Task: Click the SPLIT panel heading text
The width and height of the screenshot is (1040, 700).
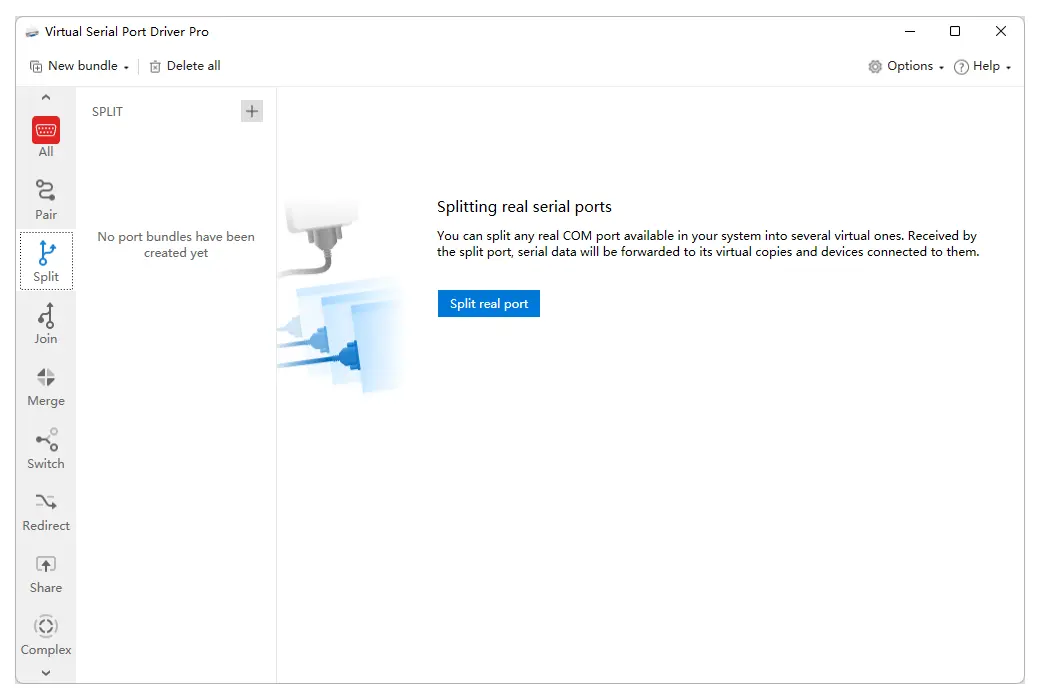Action: (107, 111)
